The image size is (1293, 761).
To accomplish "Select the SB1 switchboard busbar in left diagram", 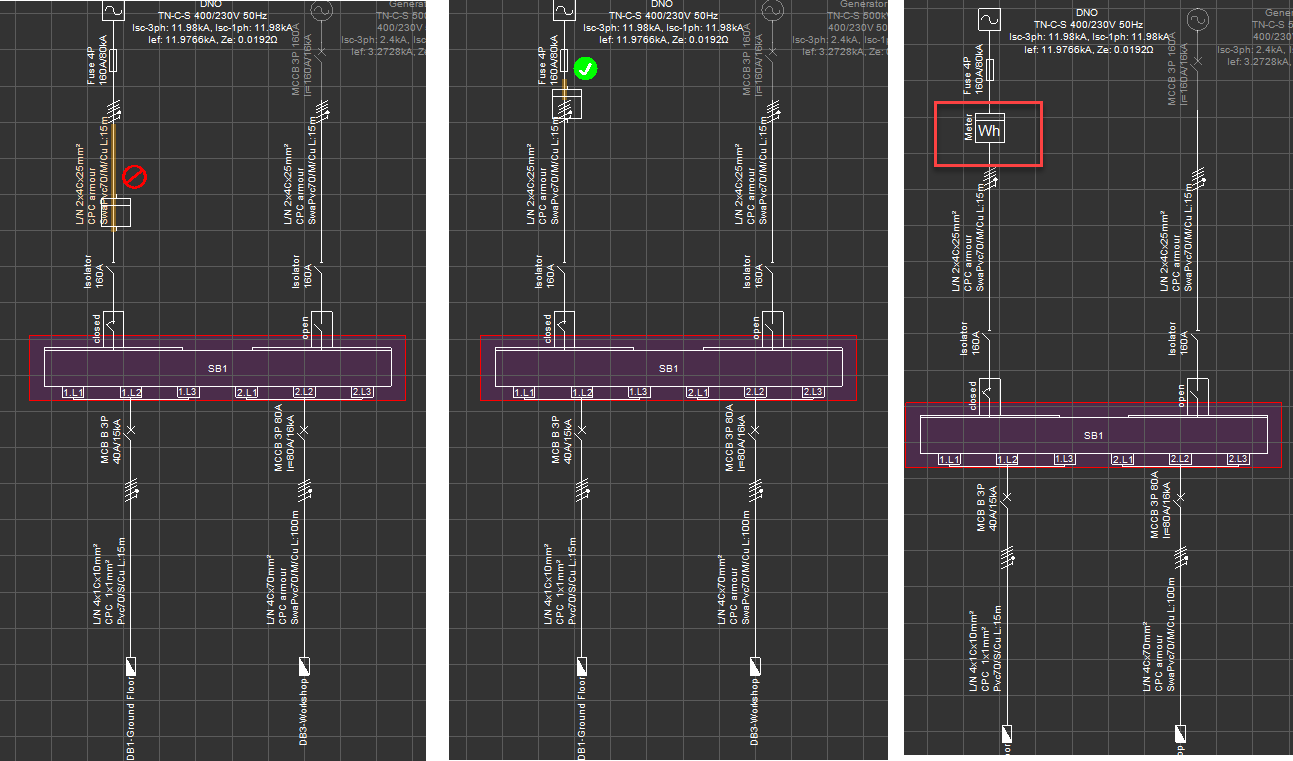I will coord(217,367).
